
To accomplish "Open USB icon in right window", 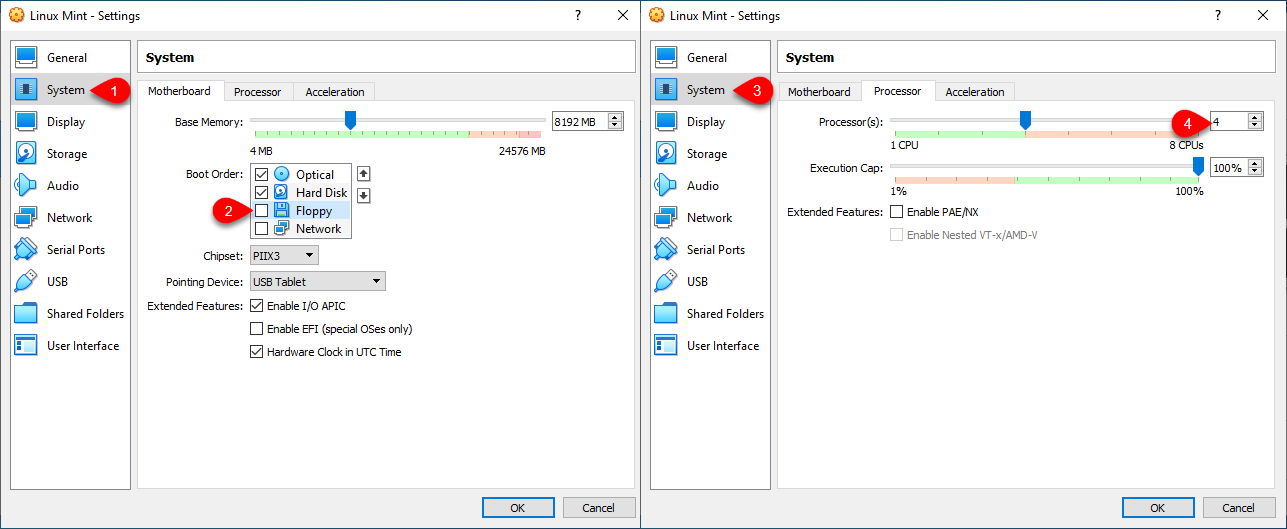I will [x=667, y=282].
